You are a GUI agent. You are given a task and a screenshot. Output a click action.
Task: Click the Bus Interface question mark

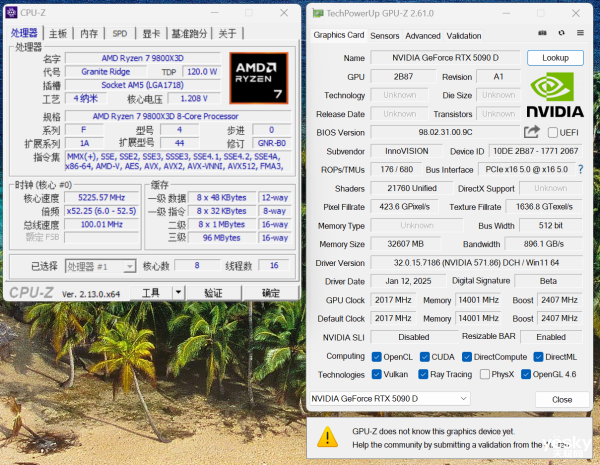pyautogui.click(x=580, y=169)
